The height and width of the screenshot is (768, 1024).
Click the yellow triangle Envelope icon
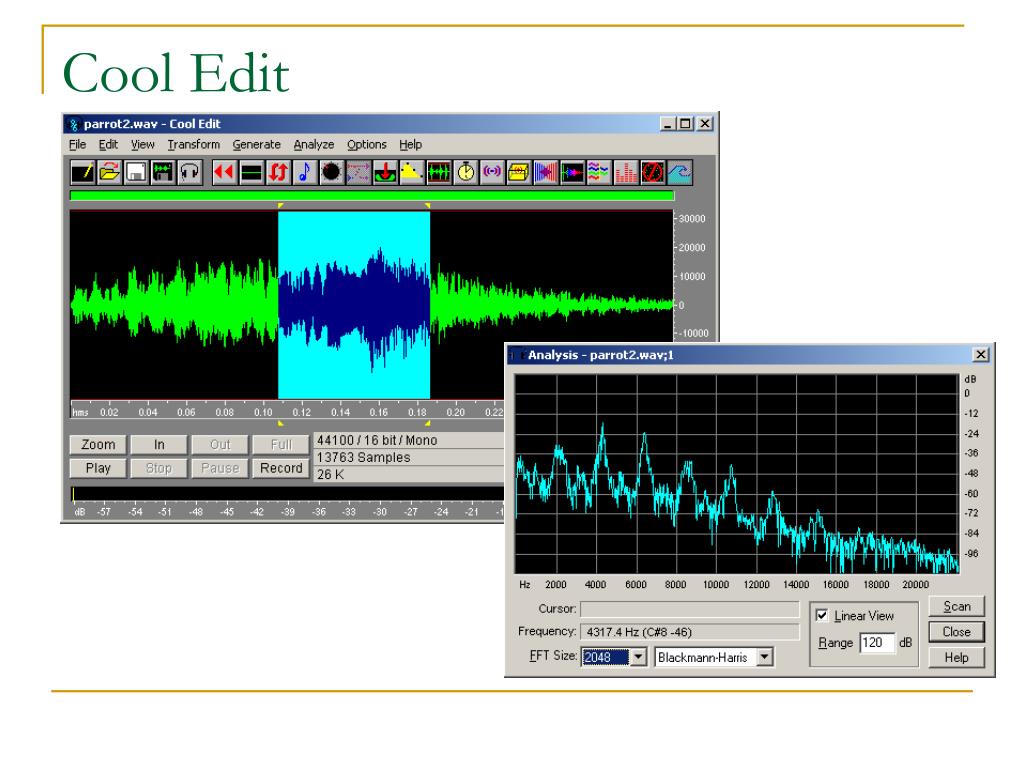[x=412, y=172]
